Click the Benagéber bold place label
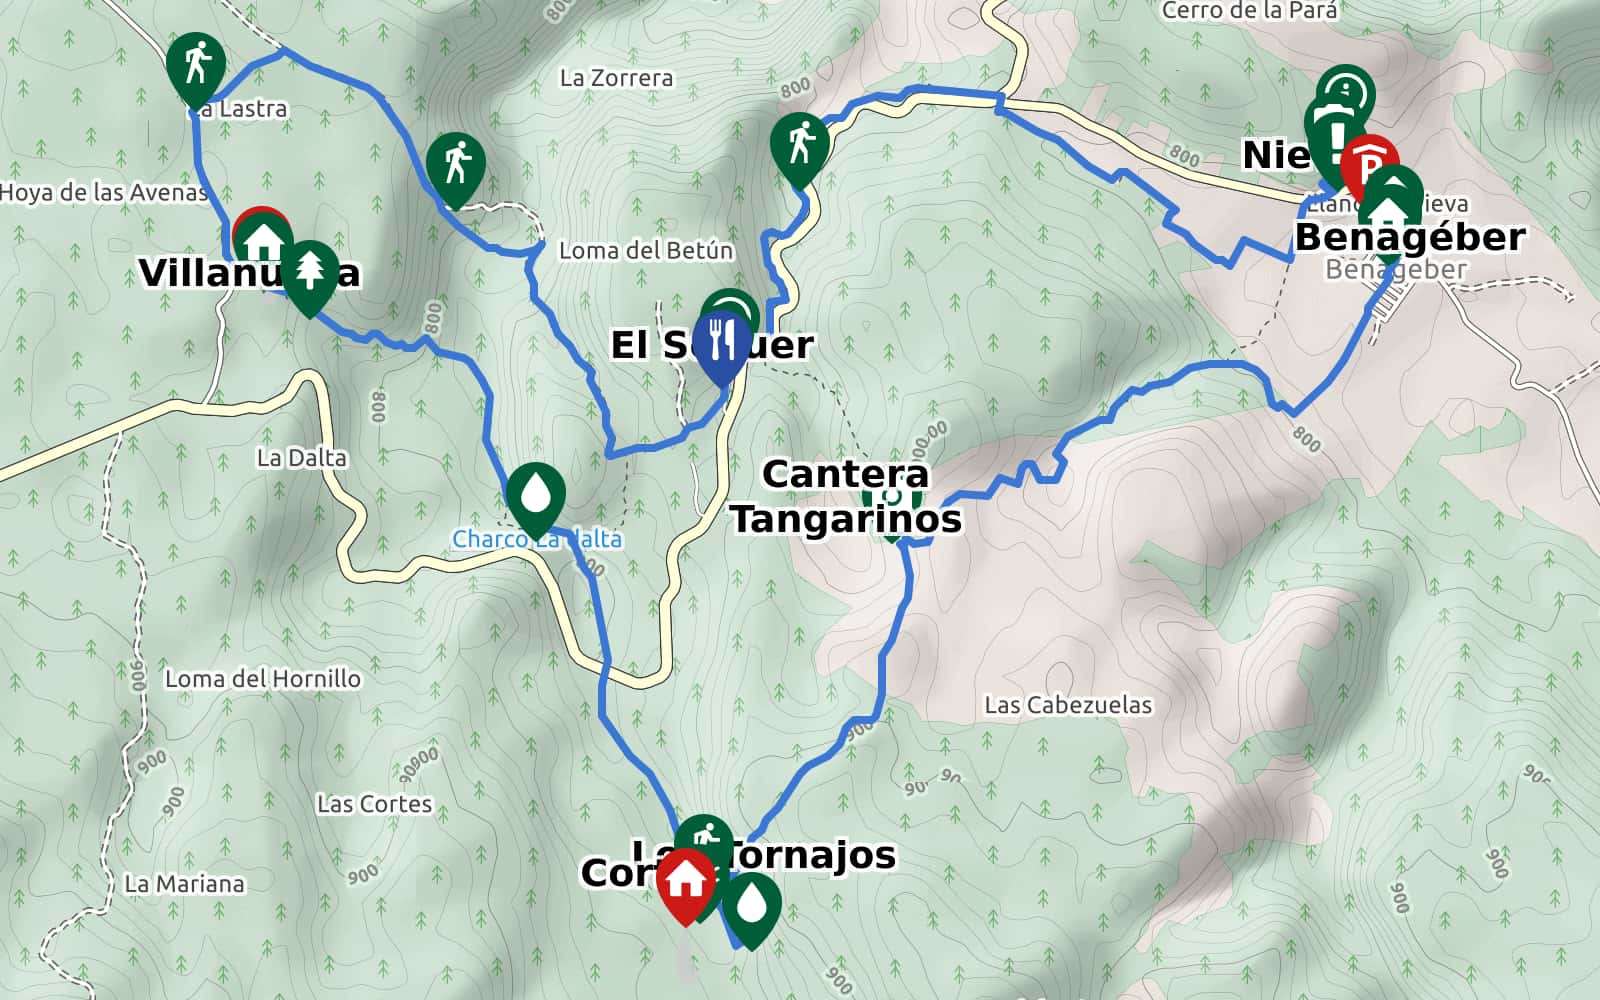 tap(1410, 237)
